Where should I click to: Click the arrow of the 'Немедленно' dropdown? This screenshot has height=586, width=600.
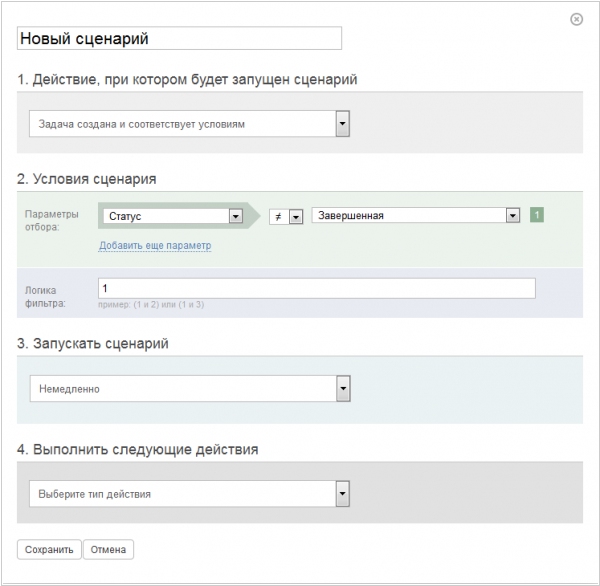[x=343, y=388]
